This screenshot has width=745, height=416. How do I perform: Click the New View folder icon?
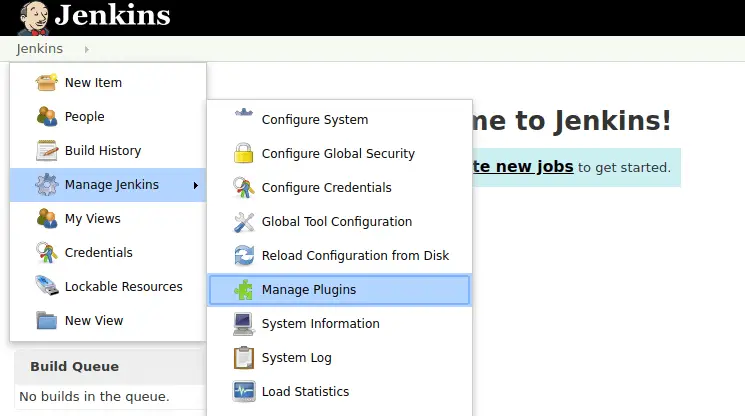47,321
